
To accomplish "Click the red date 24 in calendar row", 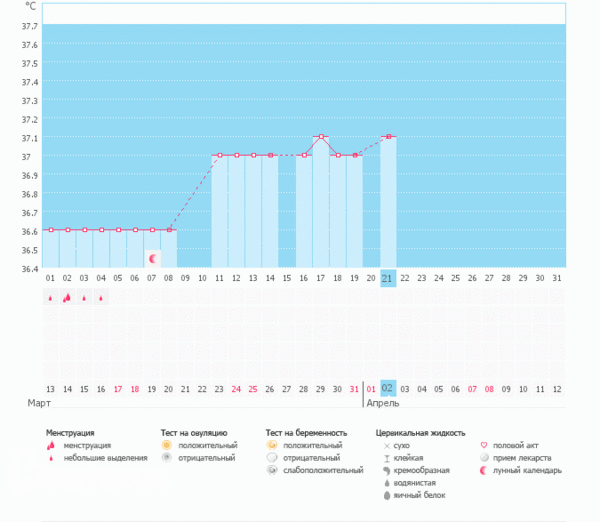I will point(236,388).
